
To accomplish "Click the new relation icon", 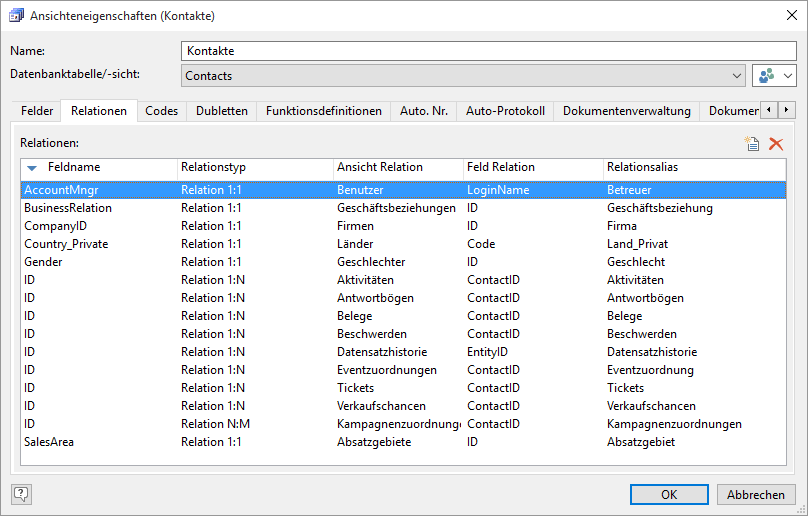I will point(752,144).
